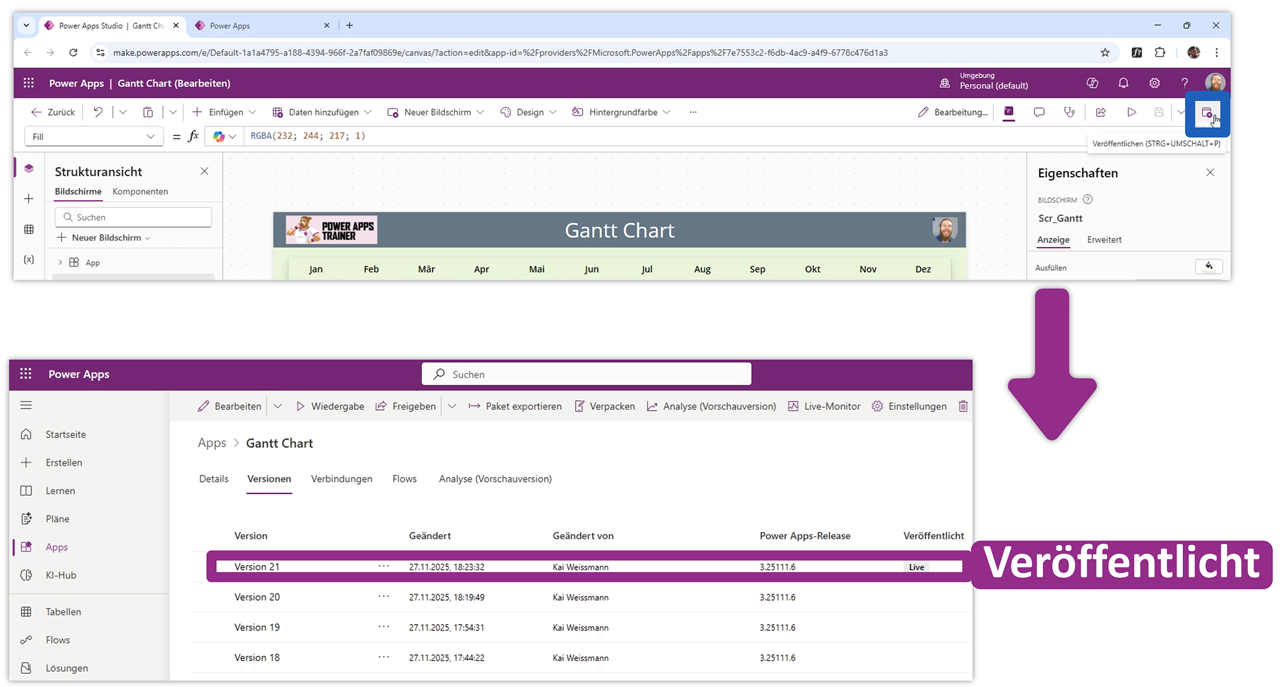Click the help question mark icon
The height and width of the screenshot is (687, 1280).
(1184, 84)
